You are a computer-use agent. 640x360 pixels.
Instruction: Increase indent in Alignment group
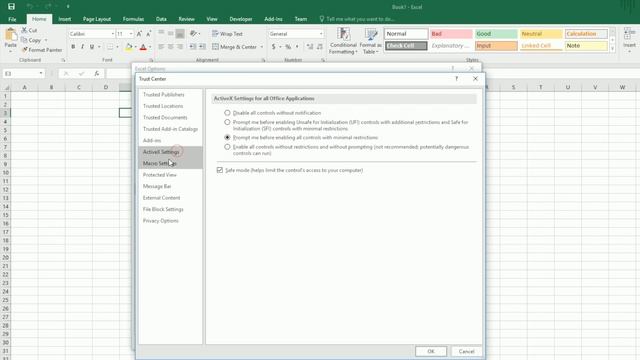pyautogui.click(x=202, y=47)
